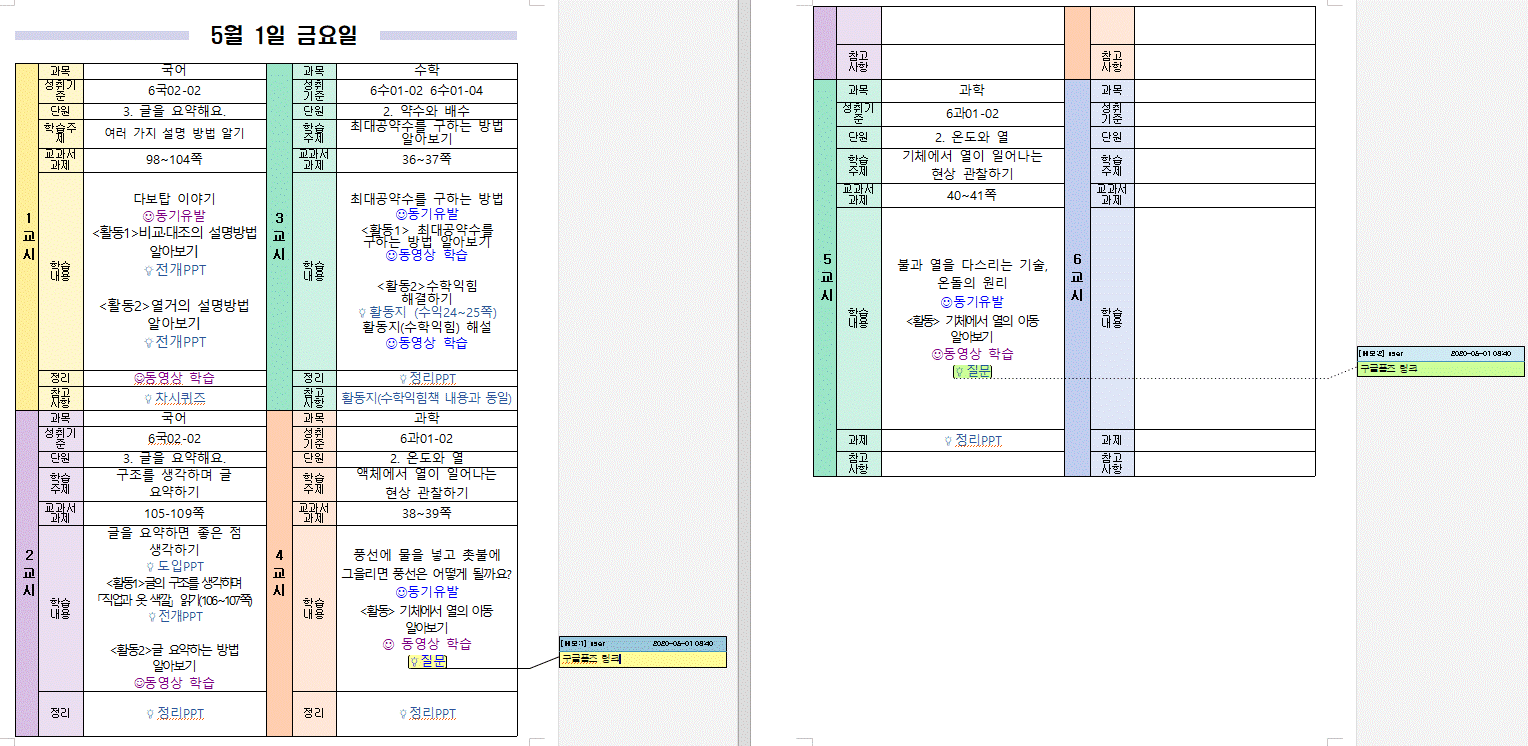1528x746 pixels.
Task: Click the 6교시 period label cell
Action: point(1077,278)
